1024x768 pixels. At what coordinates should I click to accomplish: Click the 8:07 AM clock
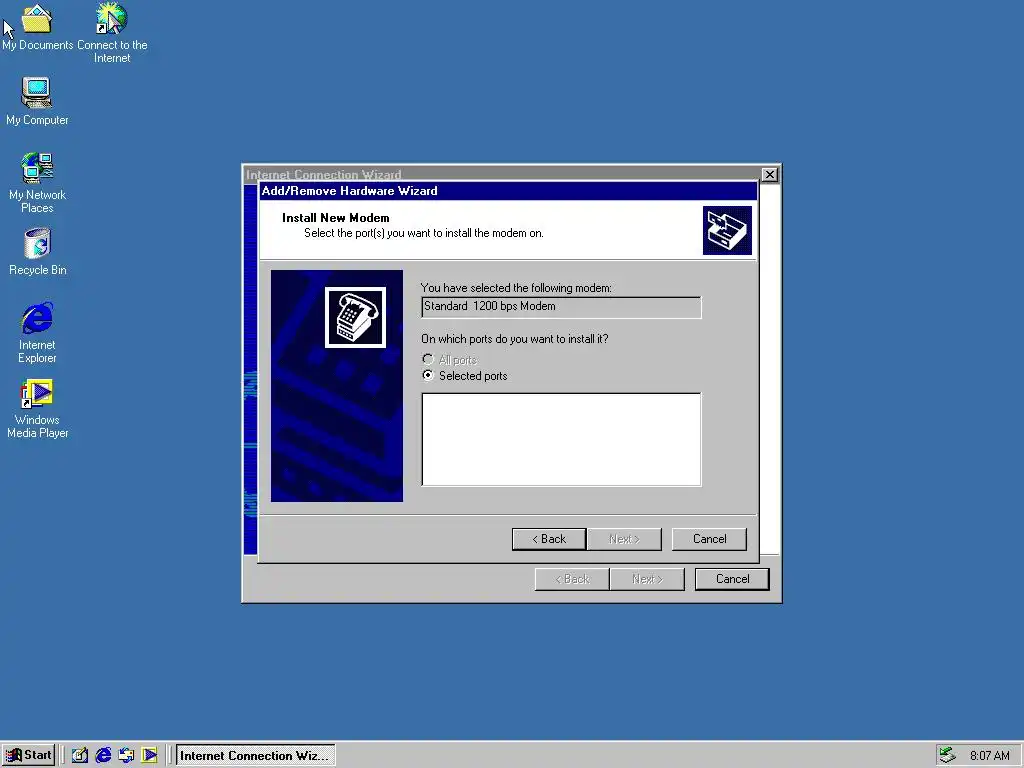(989, 756)
